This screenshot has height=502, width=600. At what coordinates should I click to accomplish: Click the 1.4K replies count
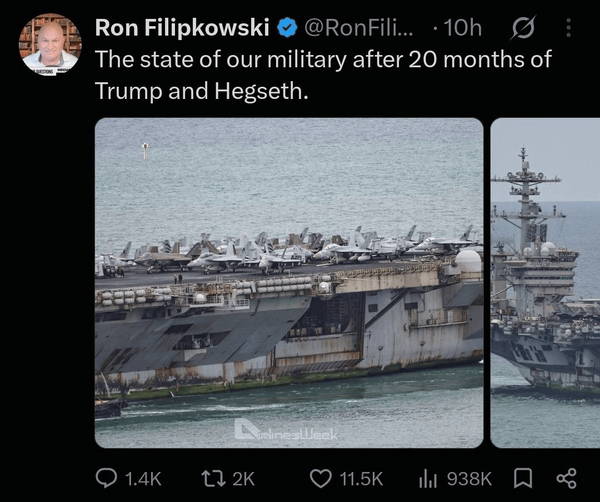coord(143,479)
